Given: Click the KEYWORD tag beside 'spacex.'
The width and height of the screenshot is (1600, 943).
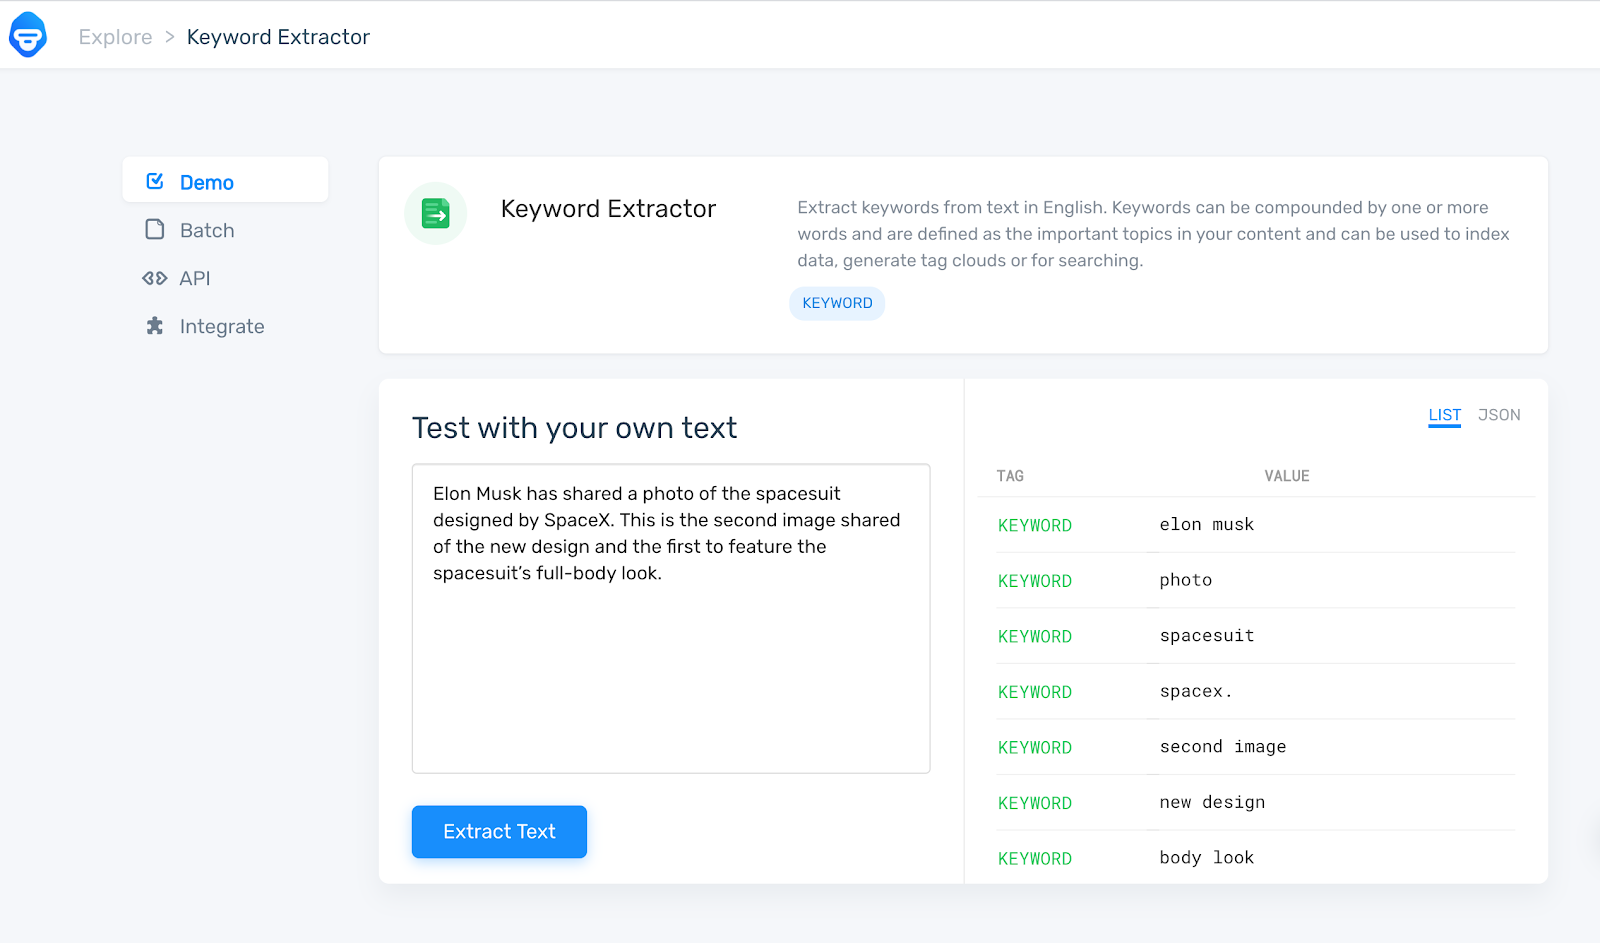Looking at the screenshot, I should (1035, 692).
